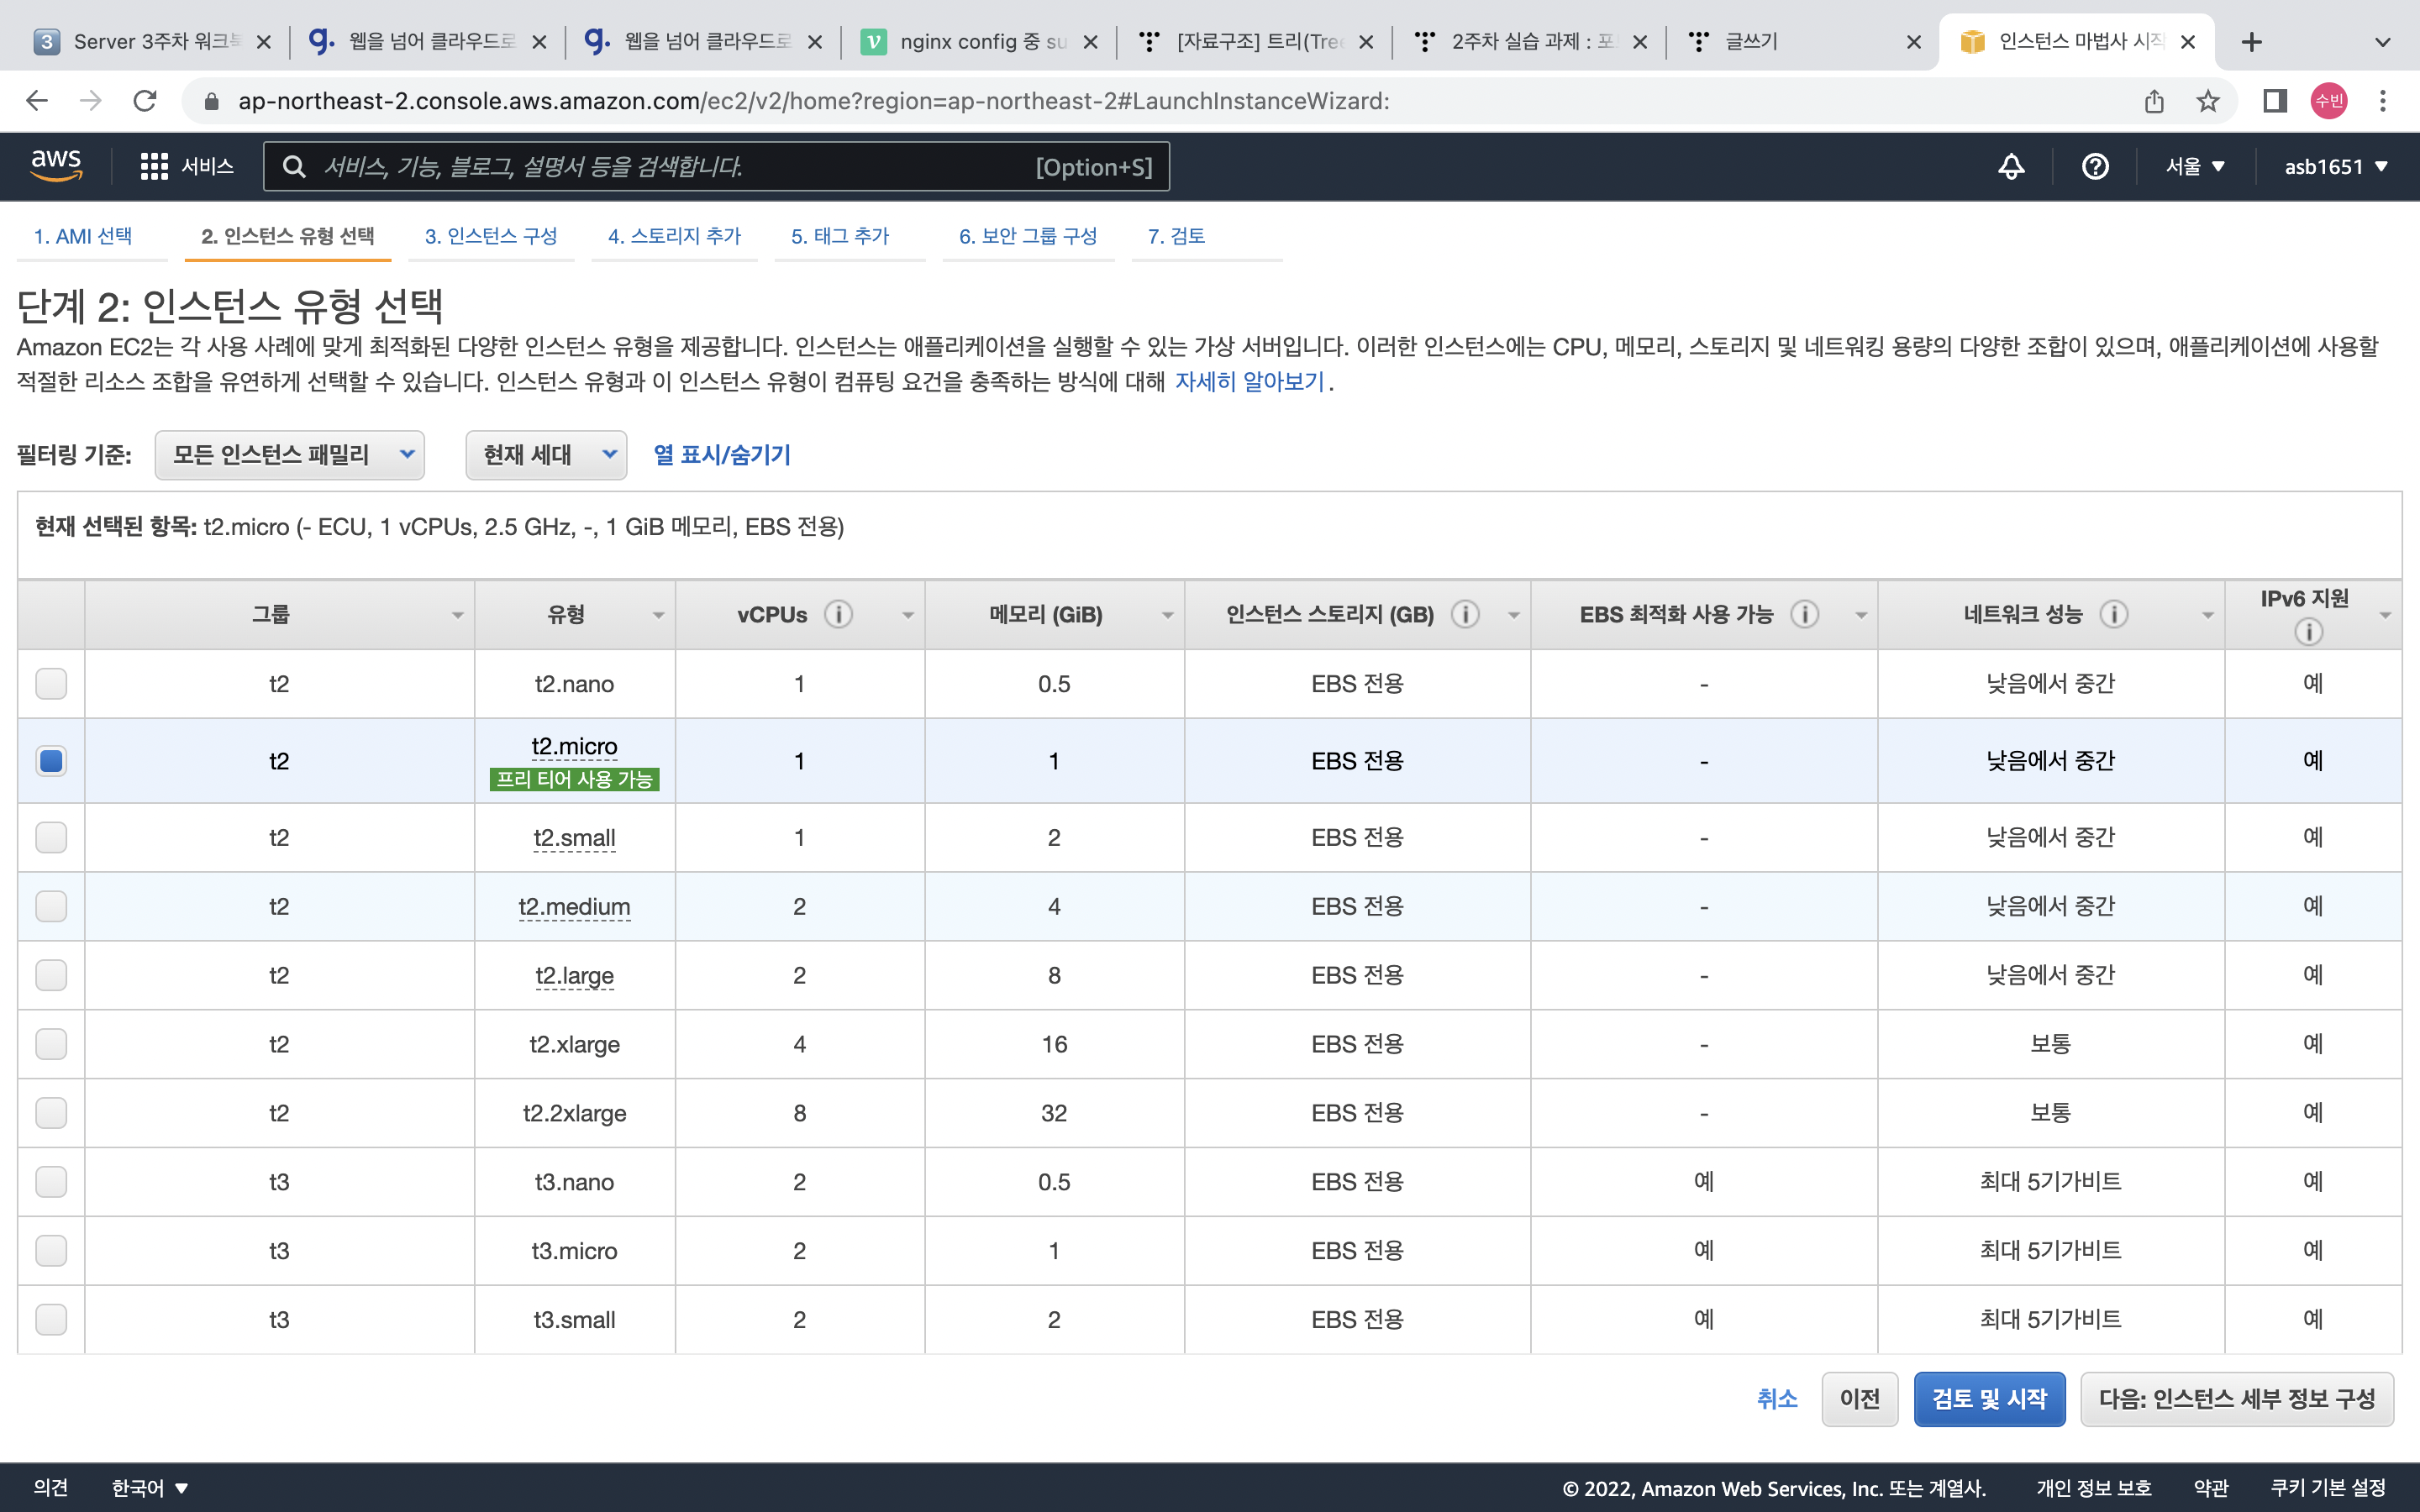Viewport: 2420px width, 1512px height.
Task: Open the 모든 인스턴스 패밀리 filter dropdown
Action: [290, 455]
